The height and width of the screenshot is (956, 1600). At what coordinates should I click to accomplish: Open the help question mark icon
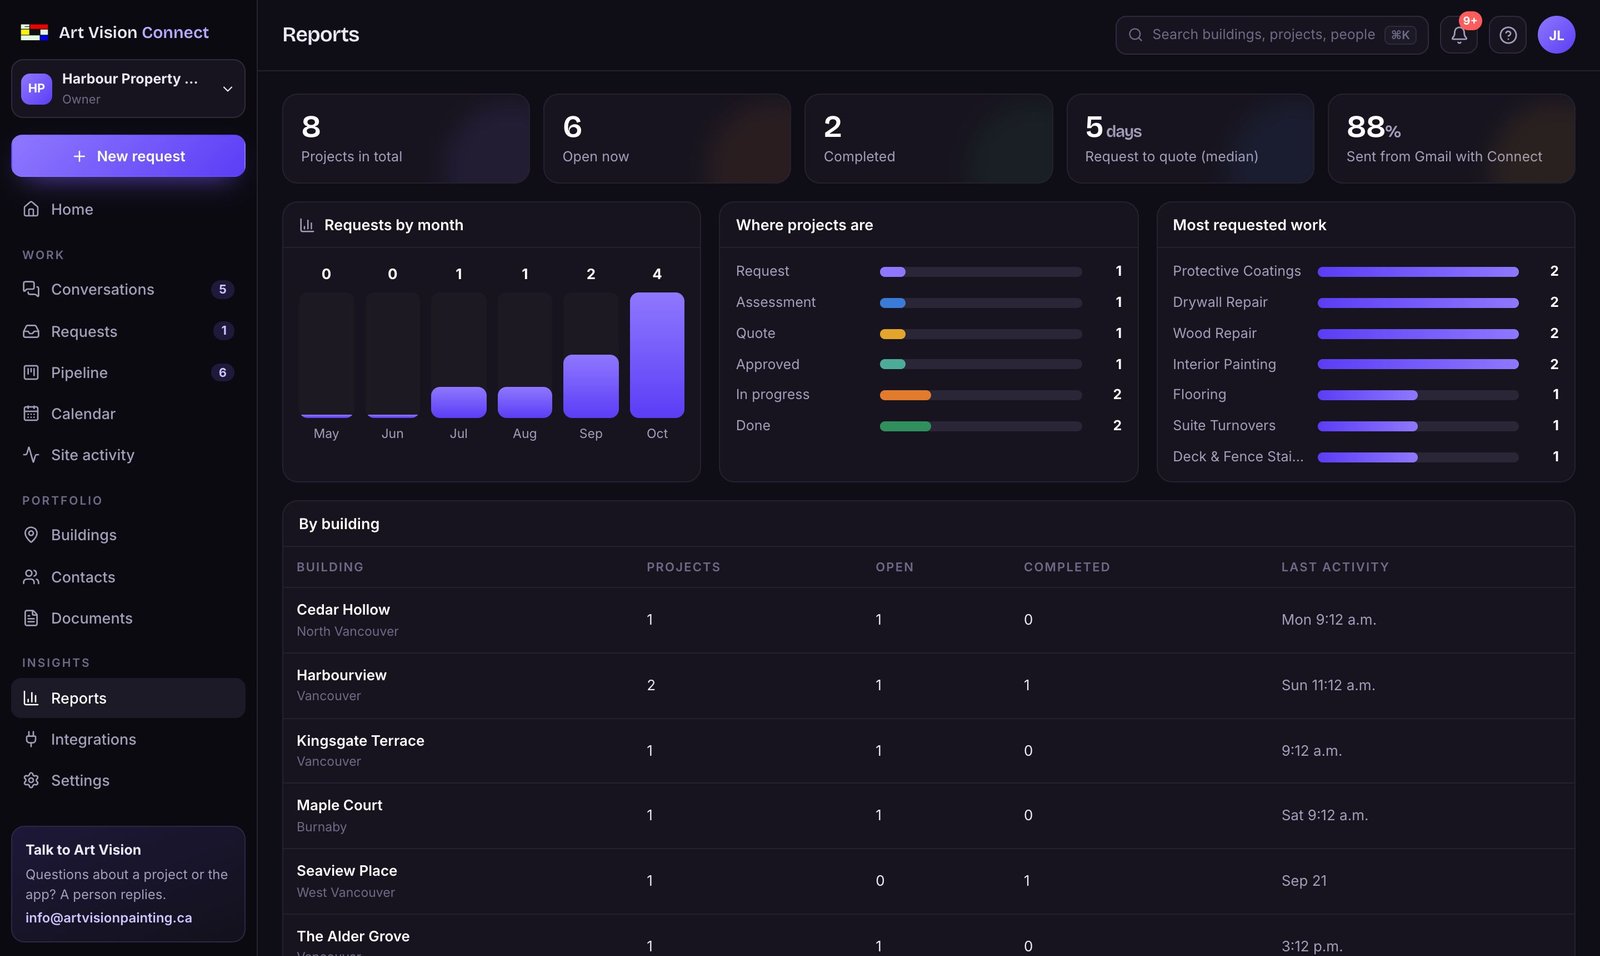tap(1508, 35)
